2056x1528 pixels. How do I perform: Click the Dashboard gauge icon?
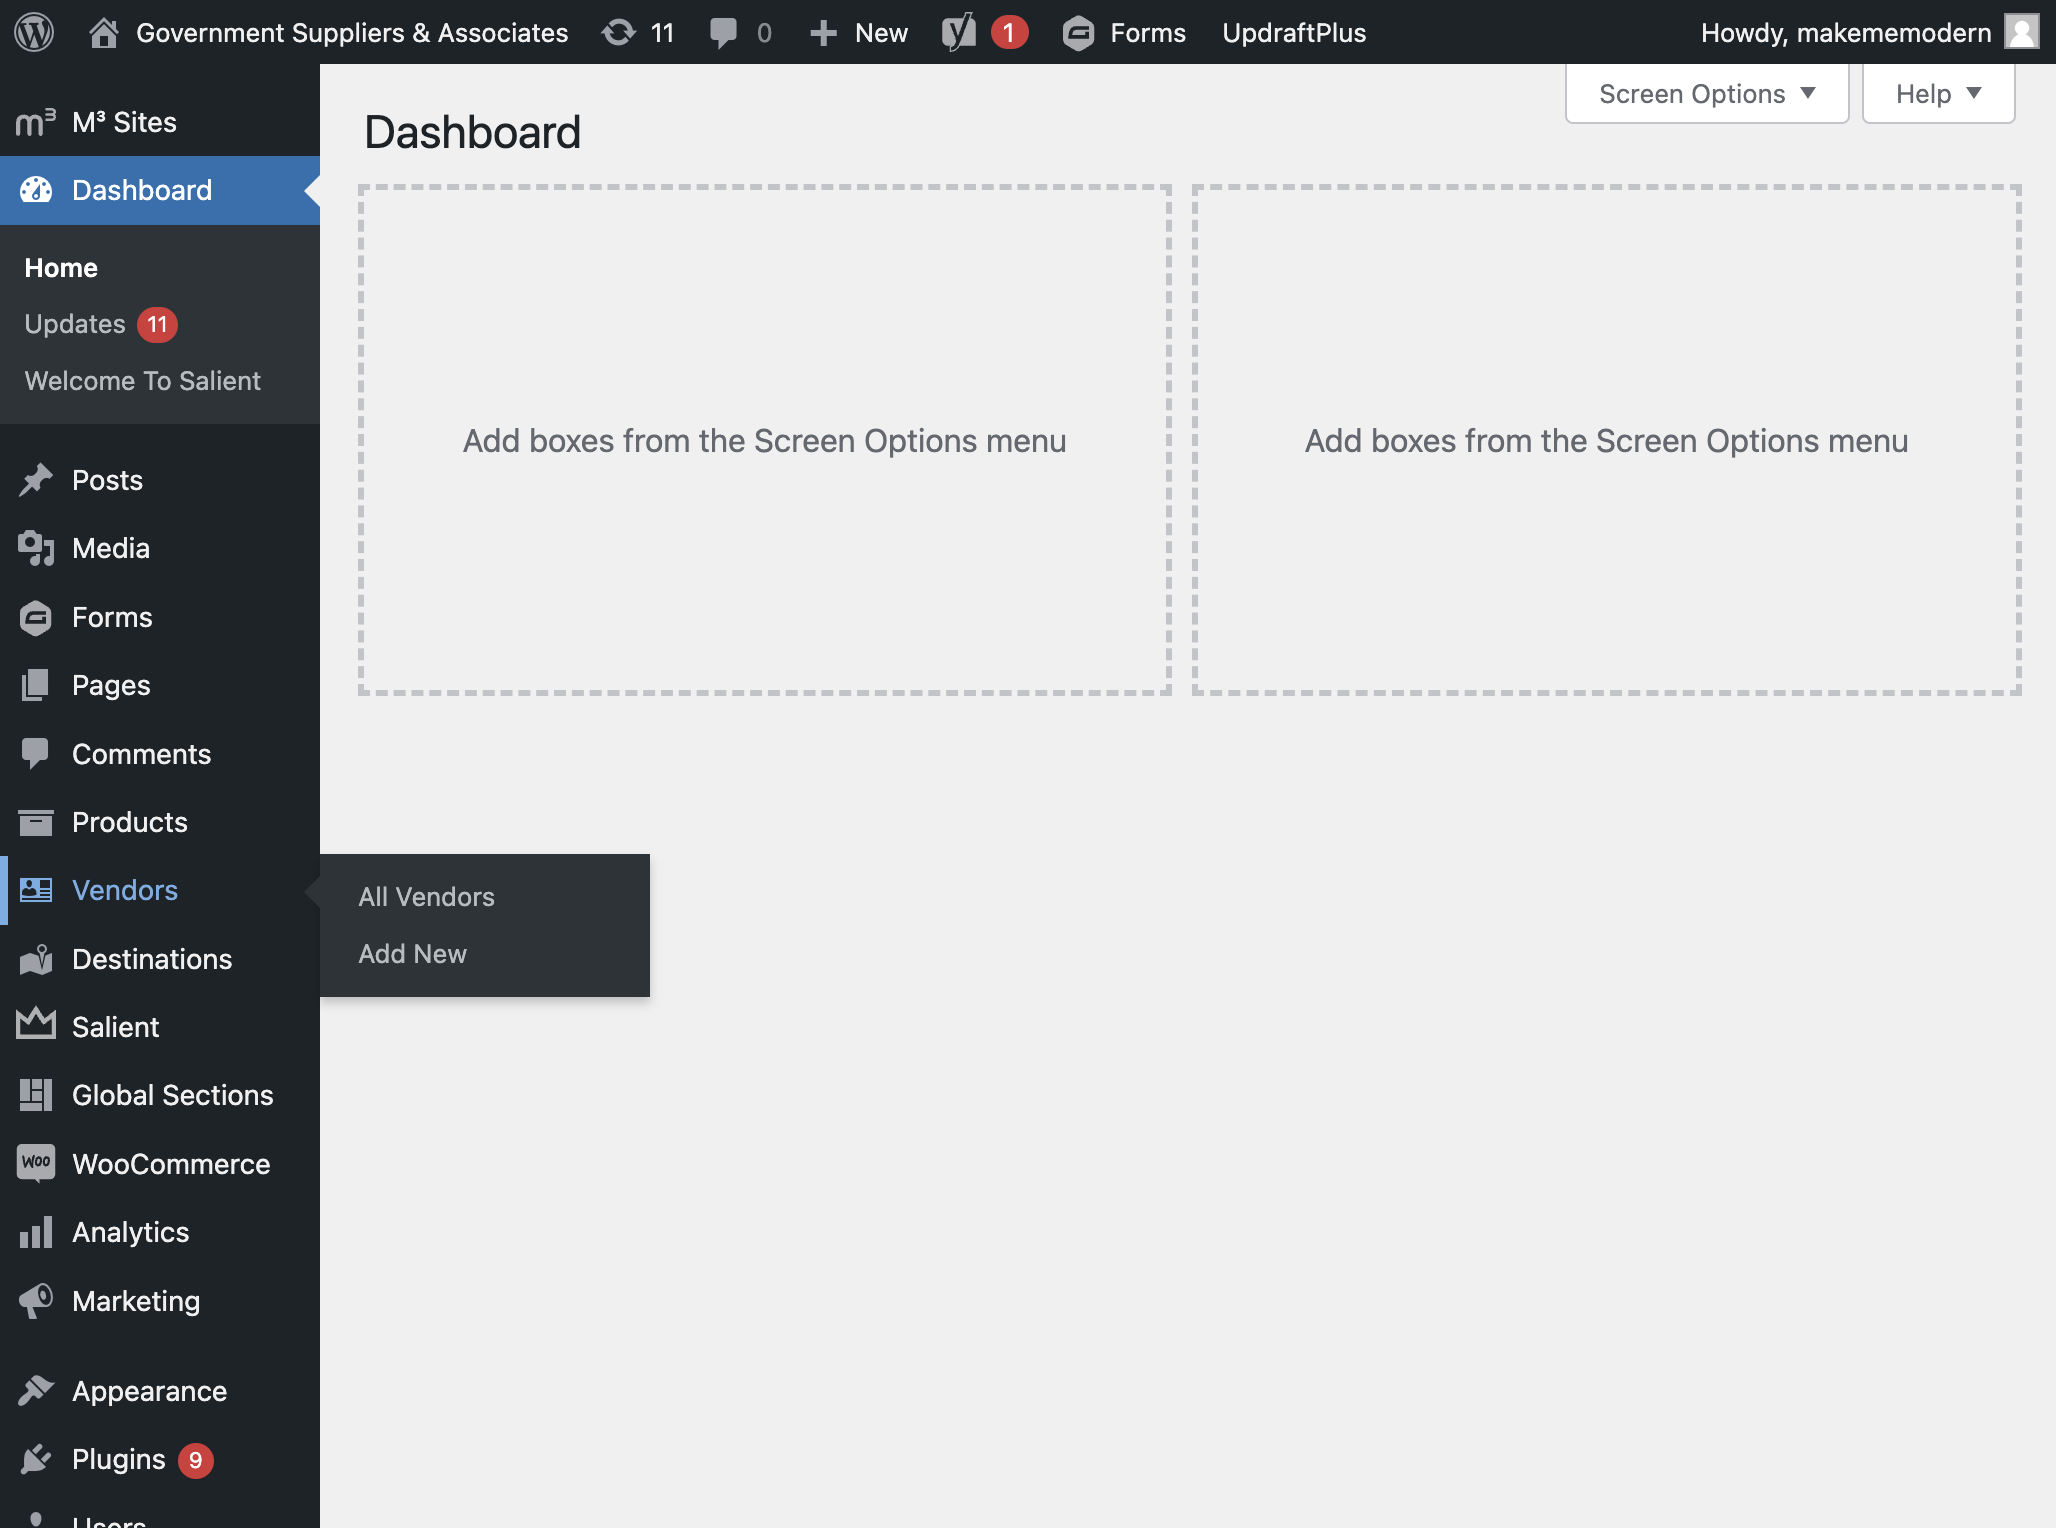click(36, 190)
